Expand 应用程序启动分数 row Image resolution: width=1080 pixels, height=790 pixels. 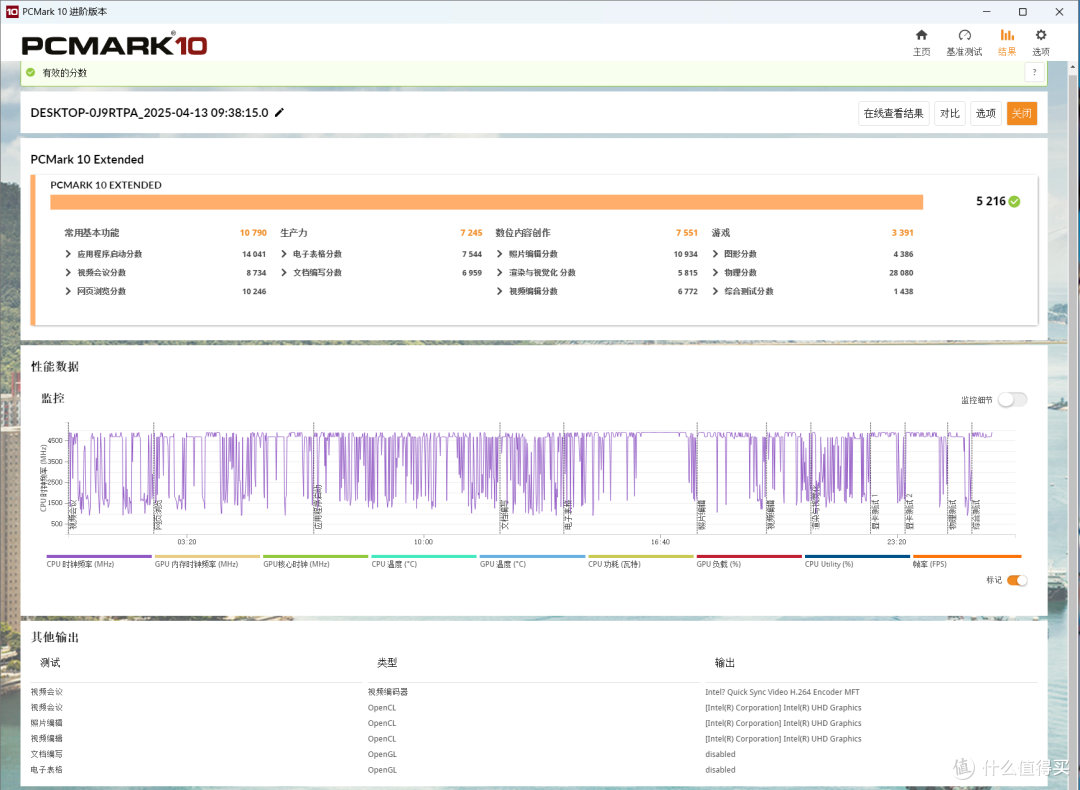(68, 253)
